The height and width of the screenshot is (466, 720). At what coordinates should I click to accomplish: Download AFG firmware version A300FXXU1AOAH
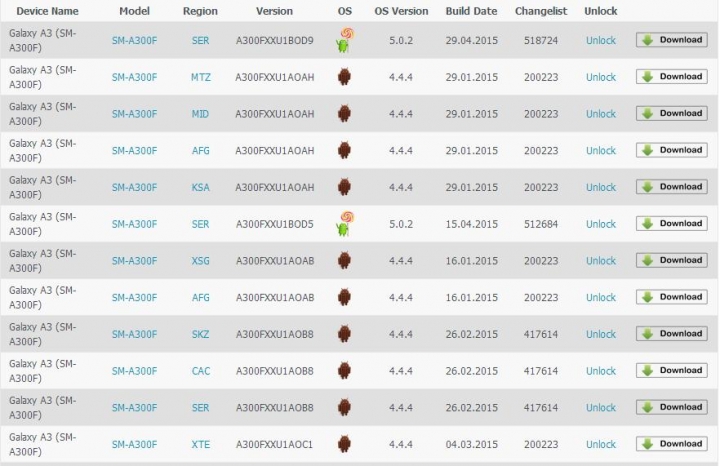pos(672,150)
